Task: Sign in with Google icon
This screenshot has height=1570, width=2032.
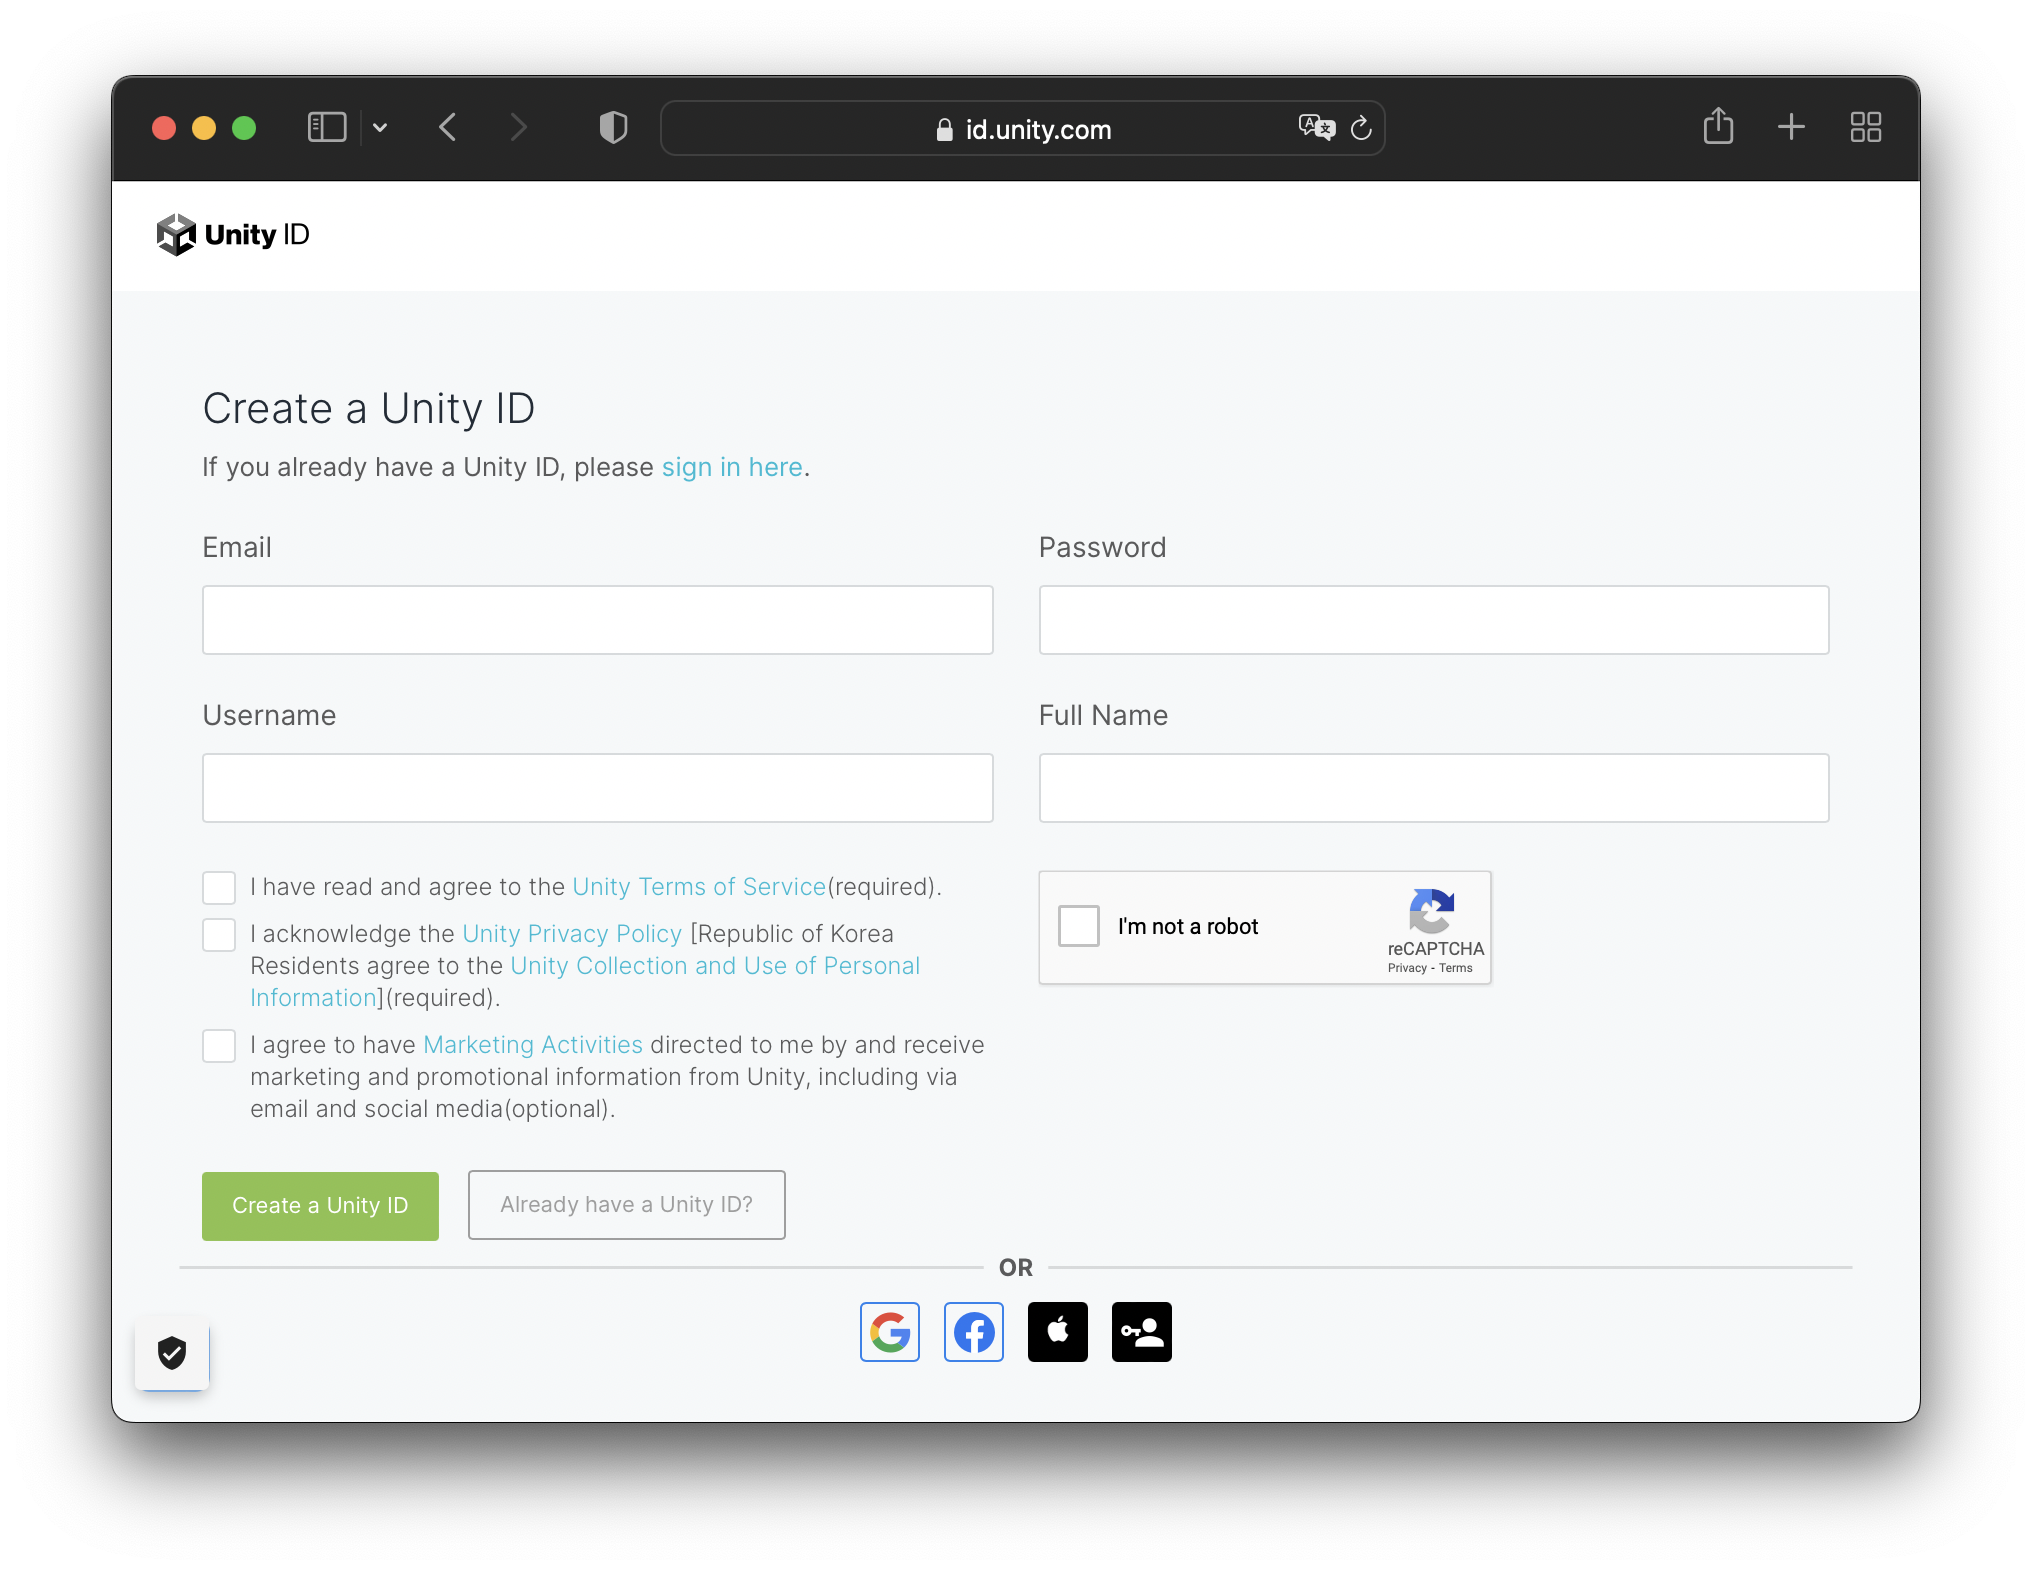Action: (889, 1331)
